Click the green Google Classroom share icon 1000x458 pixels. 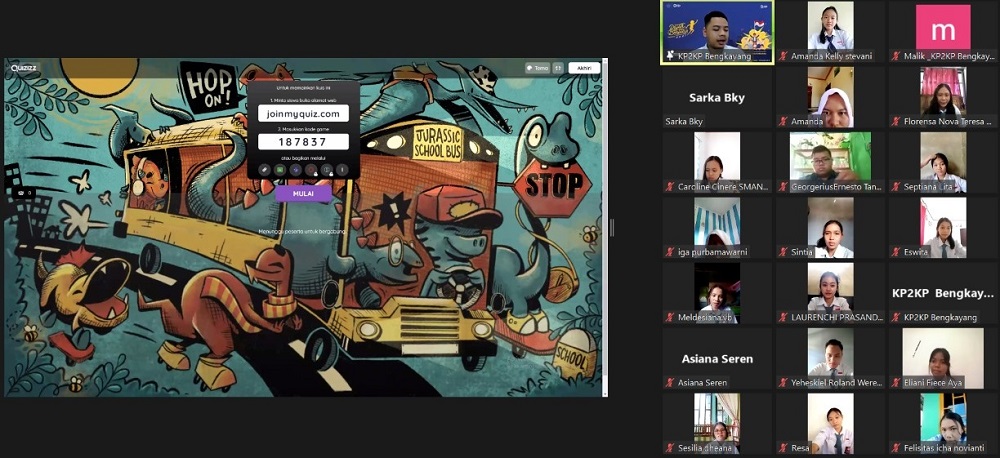pos(280,170)
